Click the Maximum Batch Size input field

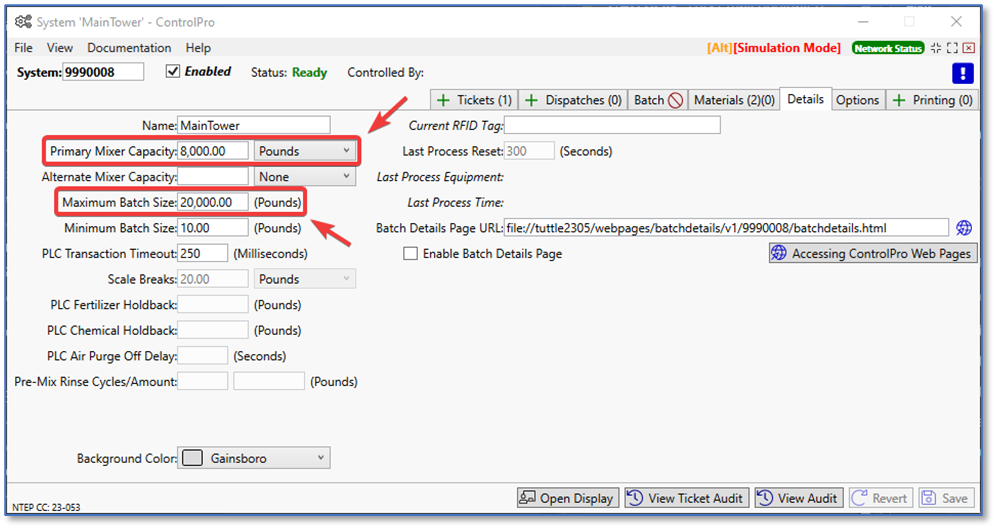point(213,202)
